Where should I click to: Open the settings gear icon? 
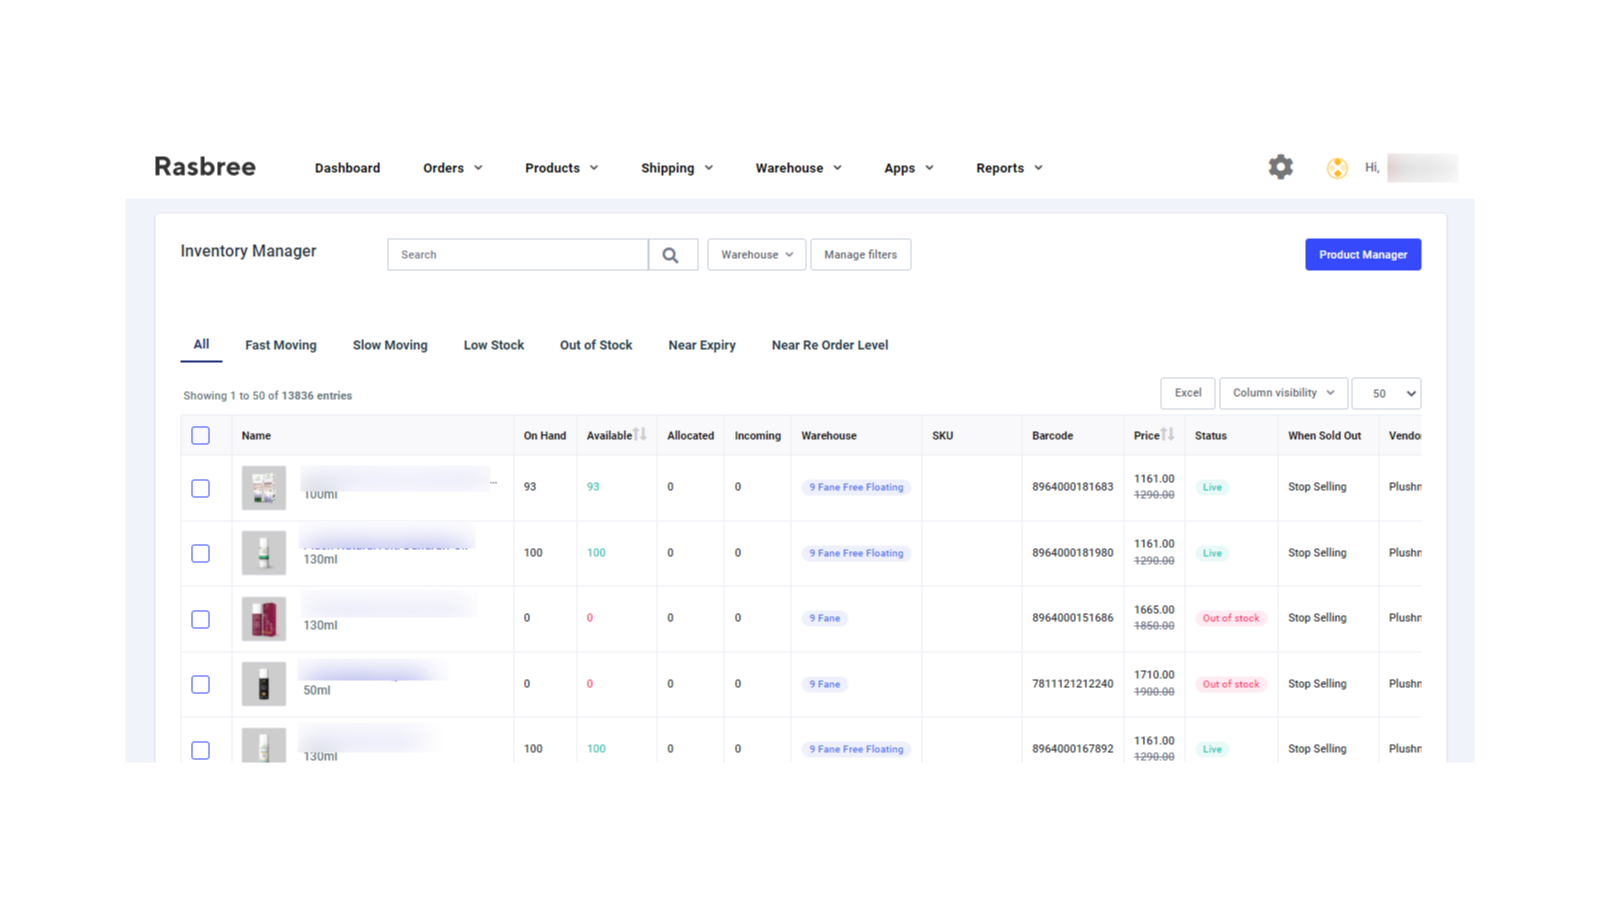(x=1280, y=167)
